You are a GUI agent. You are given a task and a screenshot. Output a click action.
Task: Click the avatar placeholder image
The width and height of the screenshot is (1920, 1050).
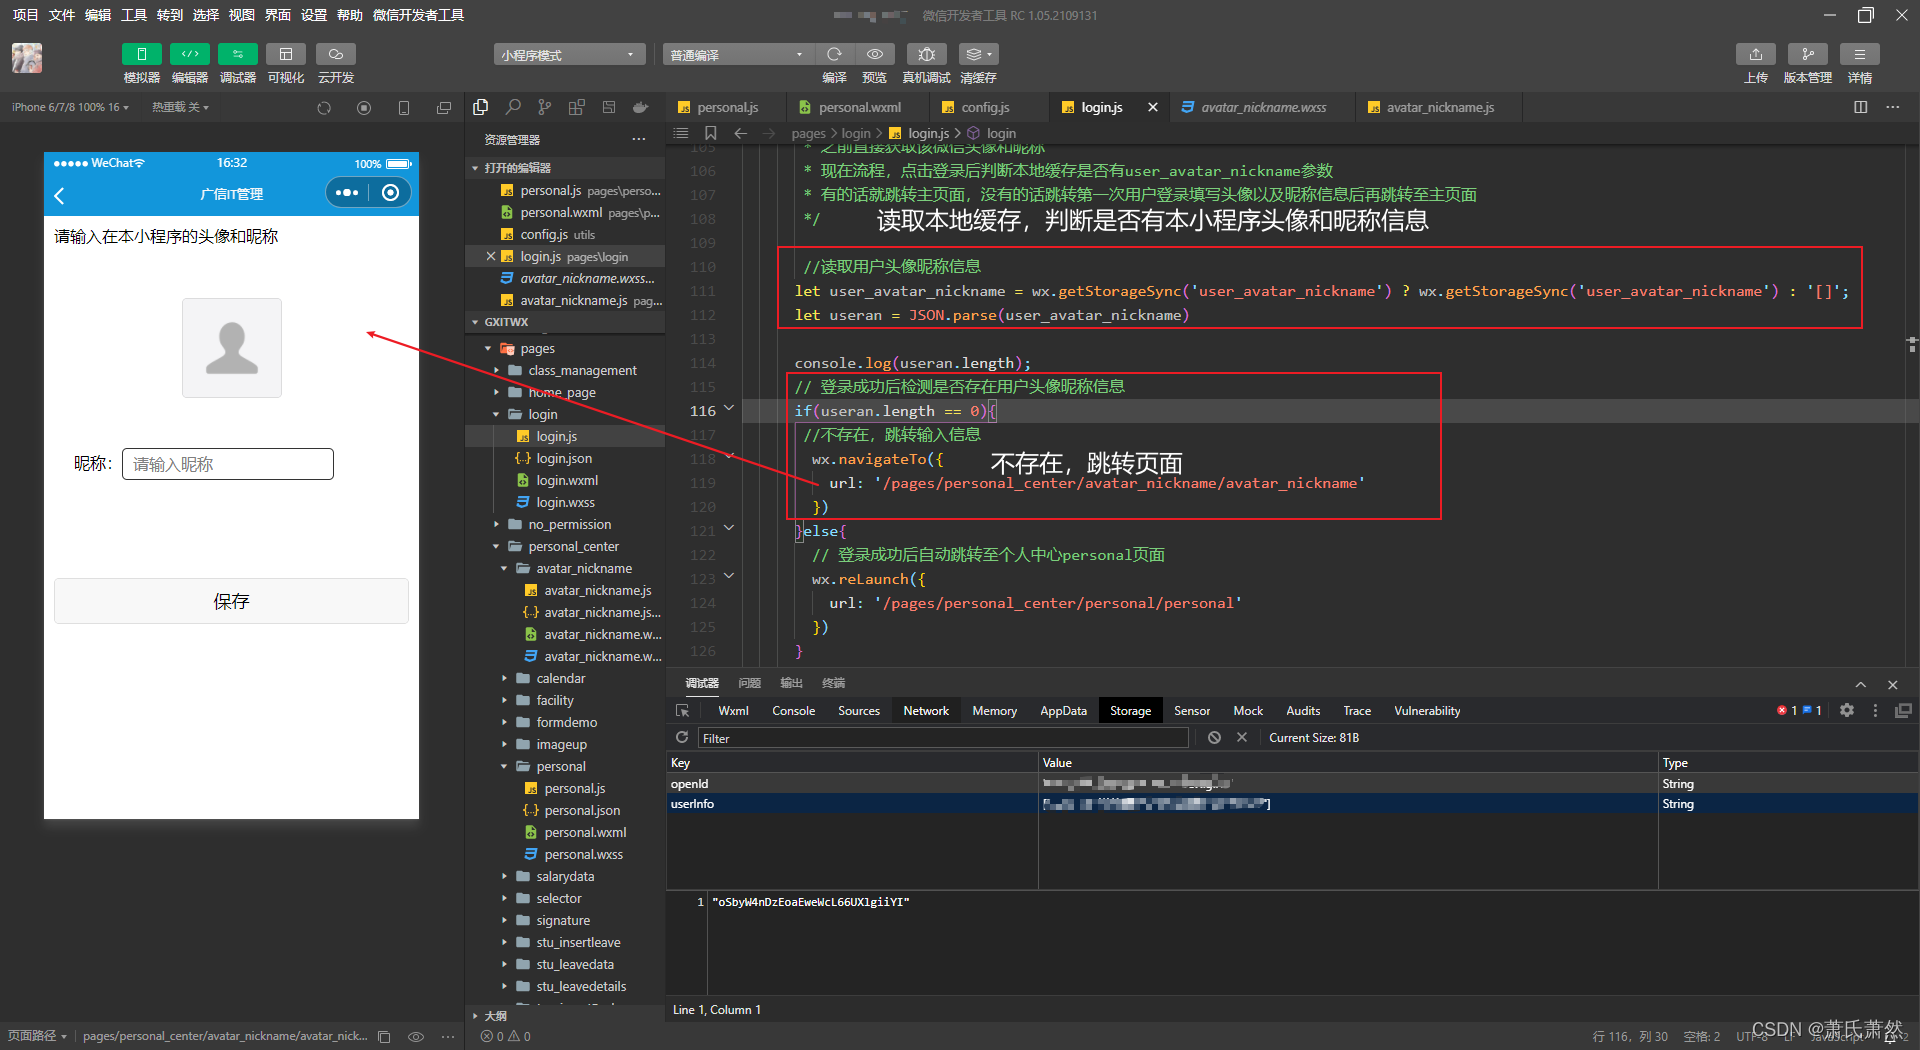pyautogui.click(x=232, y=348)
